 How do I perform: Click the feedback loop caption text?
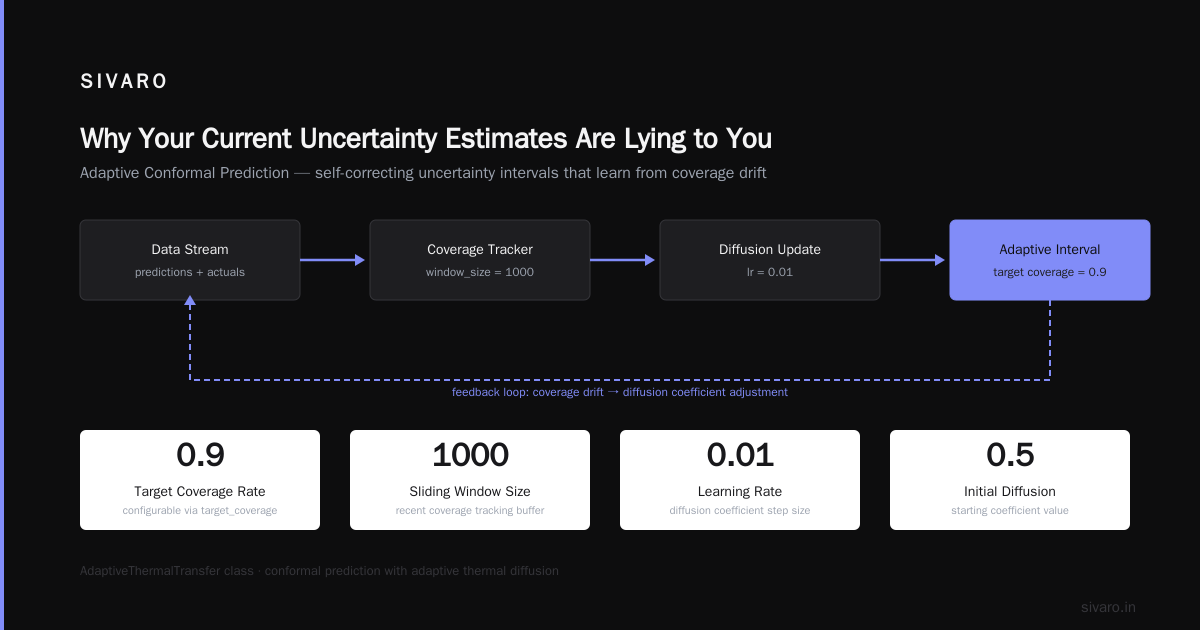(620, 392)
